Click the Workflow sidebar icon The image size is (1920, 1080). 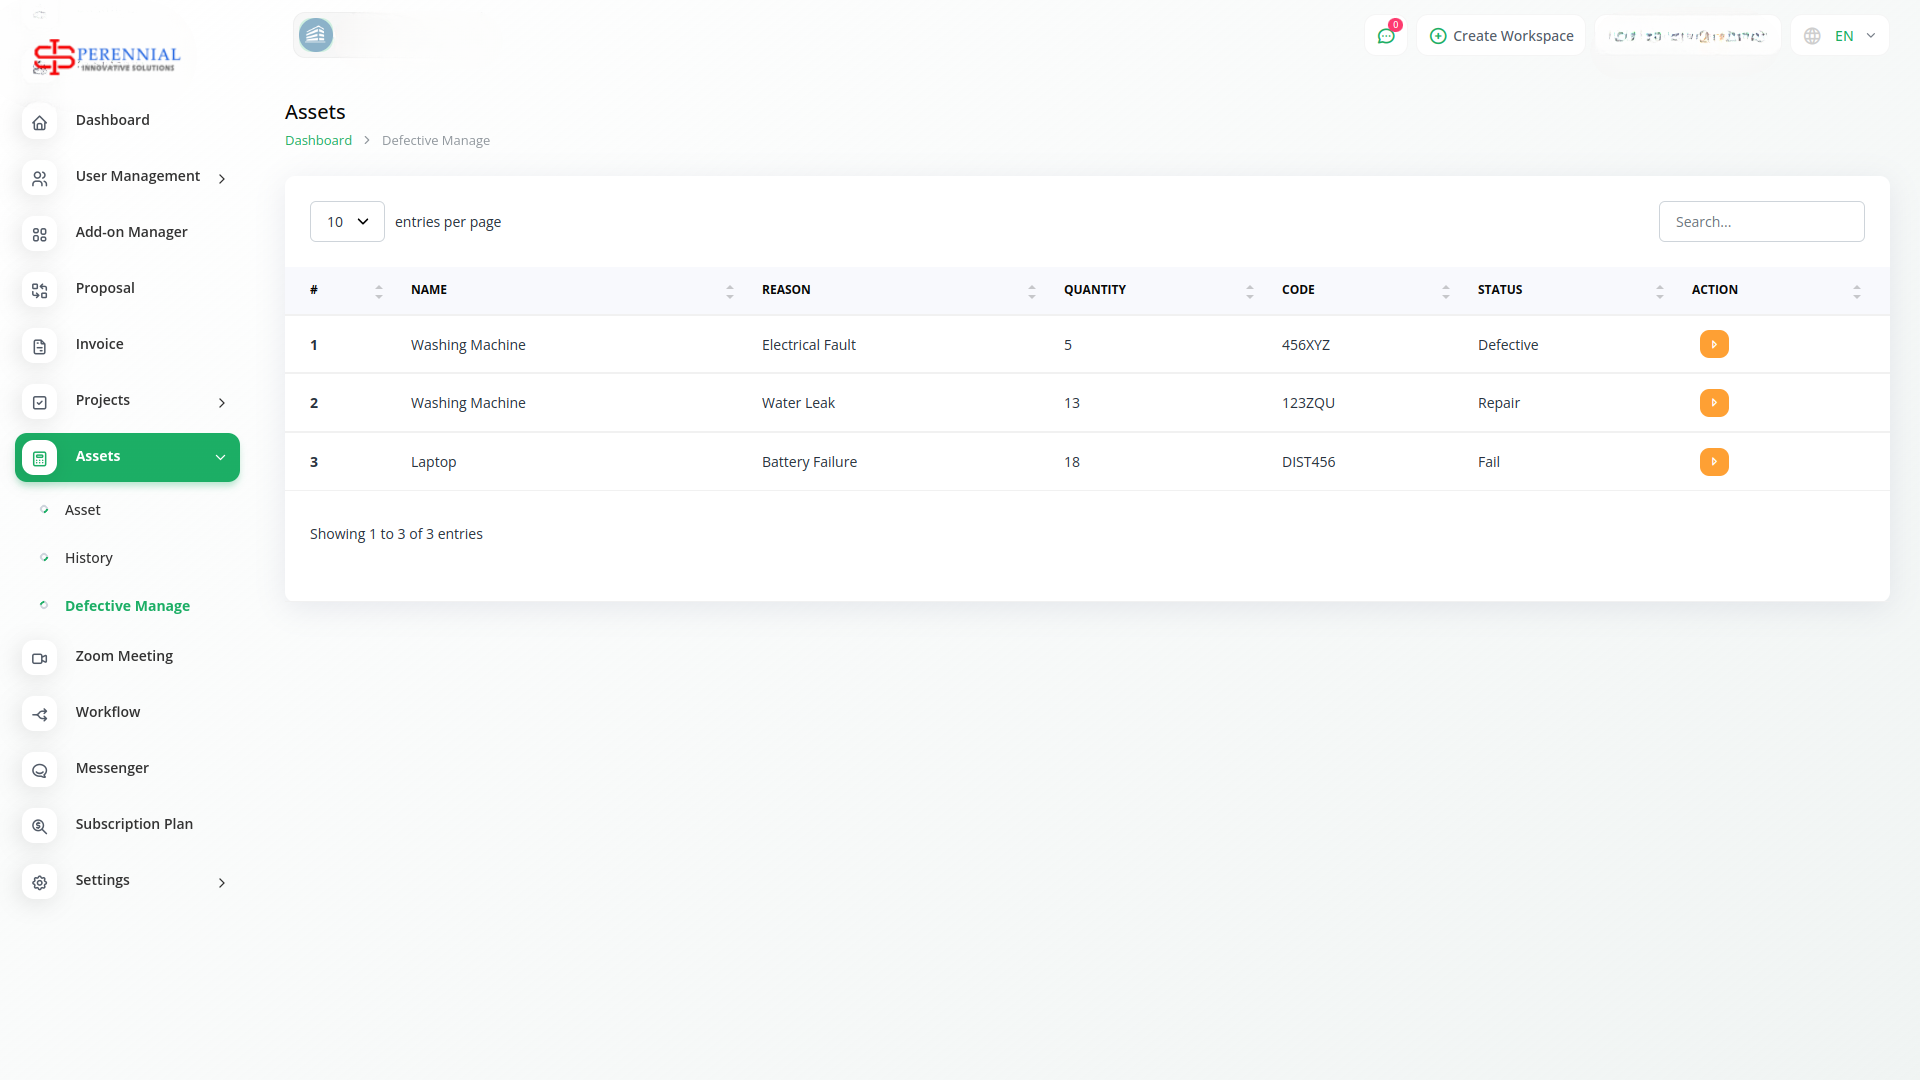point(39,714)
